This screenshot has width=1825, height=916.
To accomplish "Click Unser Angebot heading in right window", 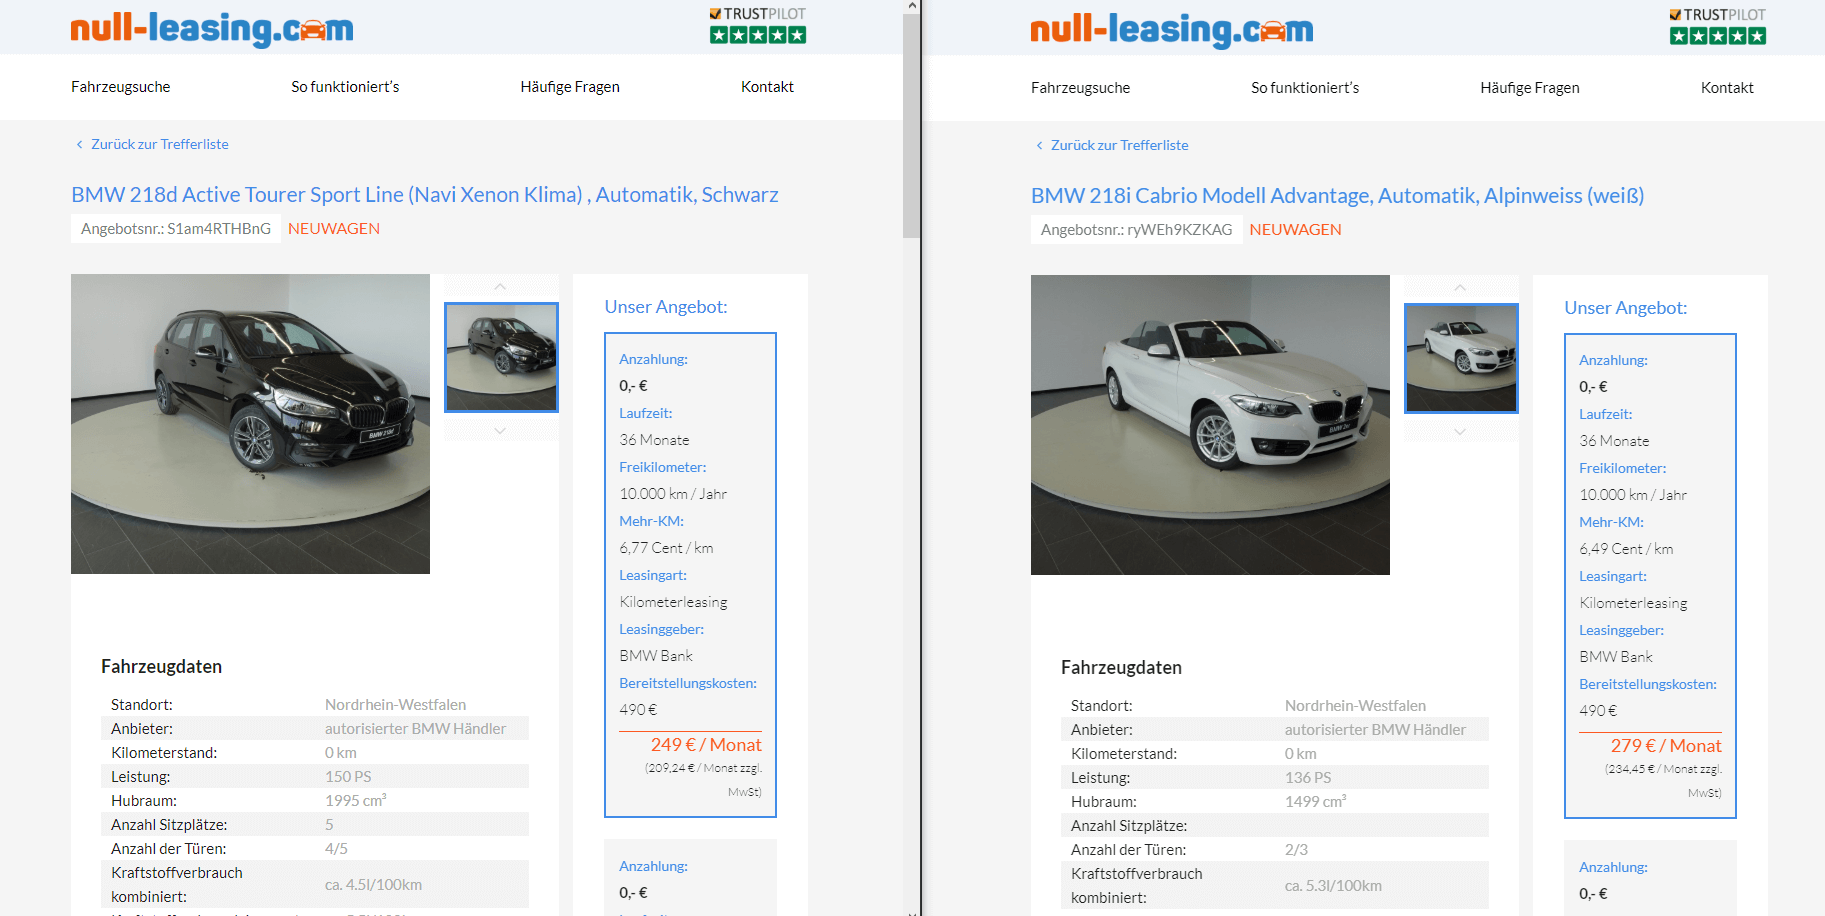I will click(x=1626, y=308).
